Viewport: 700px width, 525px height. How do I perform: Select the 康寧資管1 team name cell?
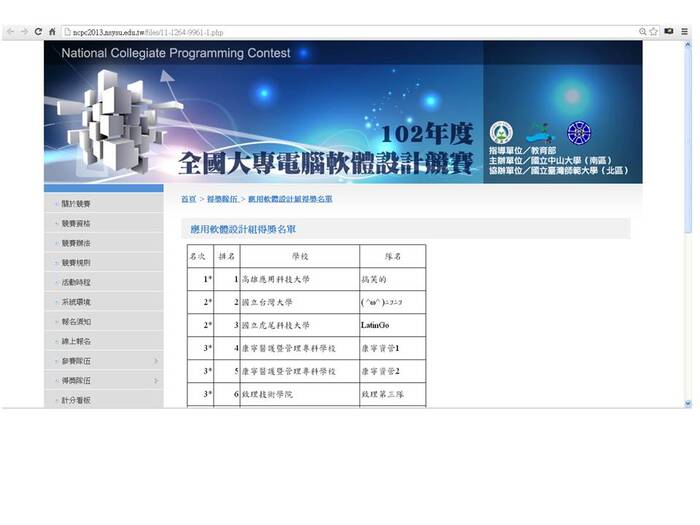393,348
